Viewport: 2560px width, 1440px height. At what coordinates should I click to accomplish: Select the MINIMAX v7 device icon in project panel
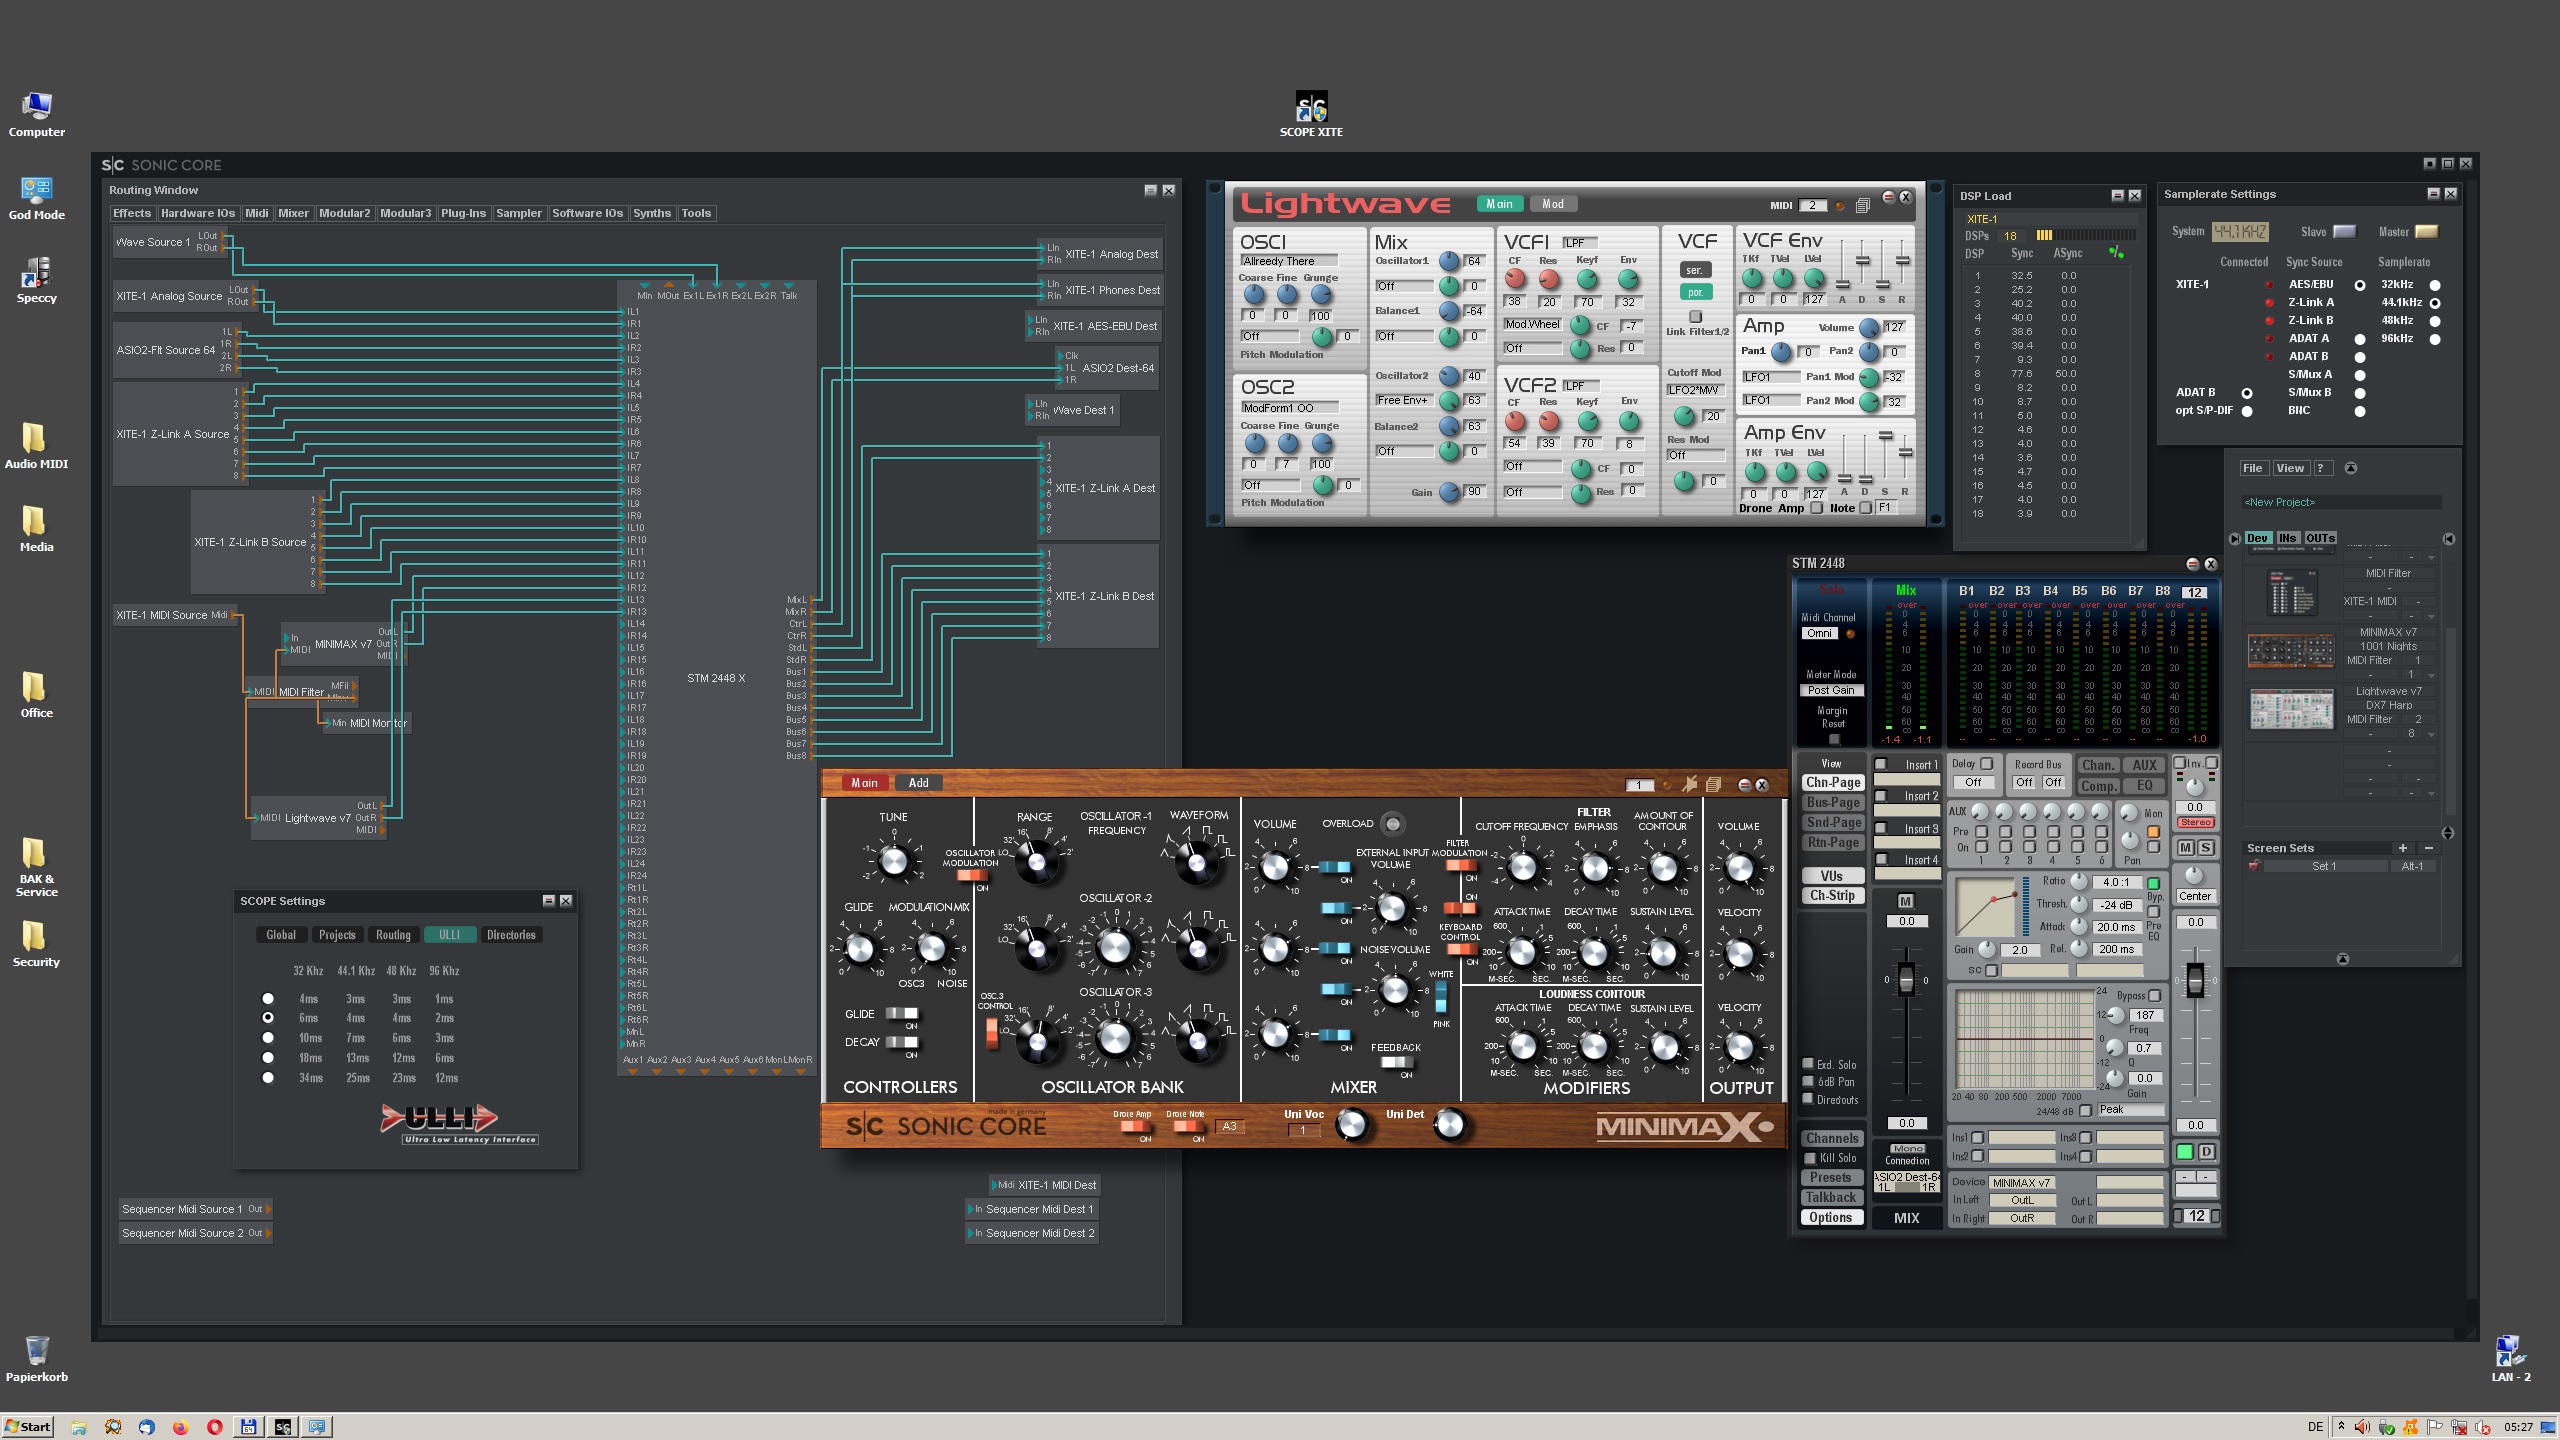(2291, 650)
